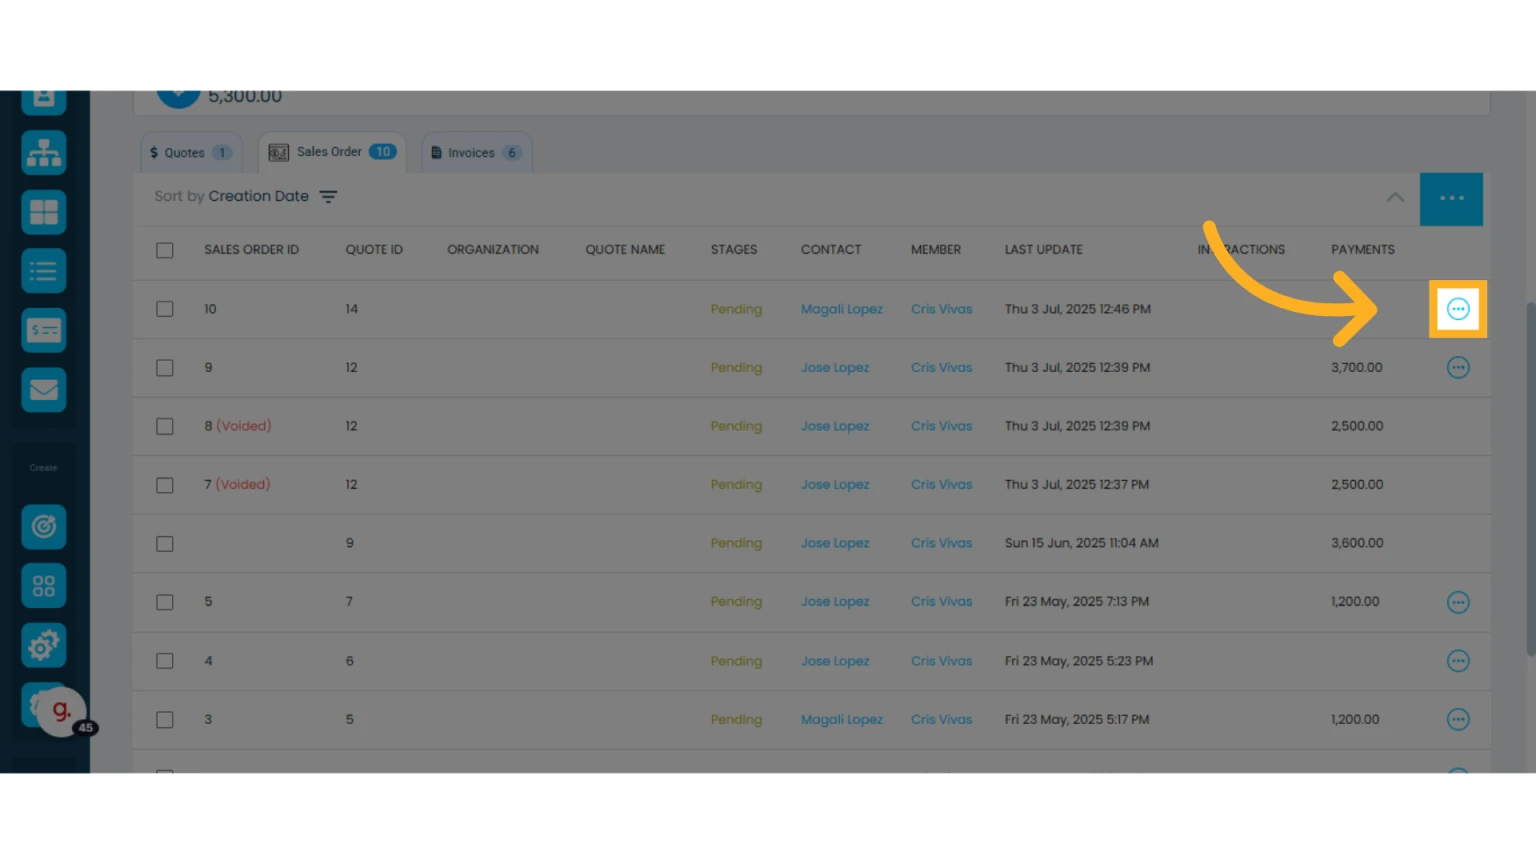Check the box for sales order 7 (Voided)
This screenshot has height=864, width=1536.
tap(165, 485)
